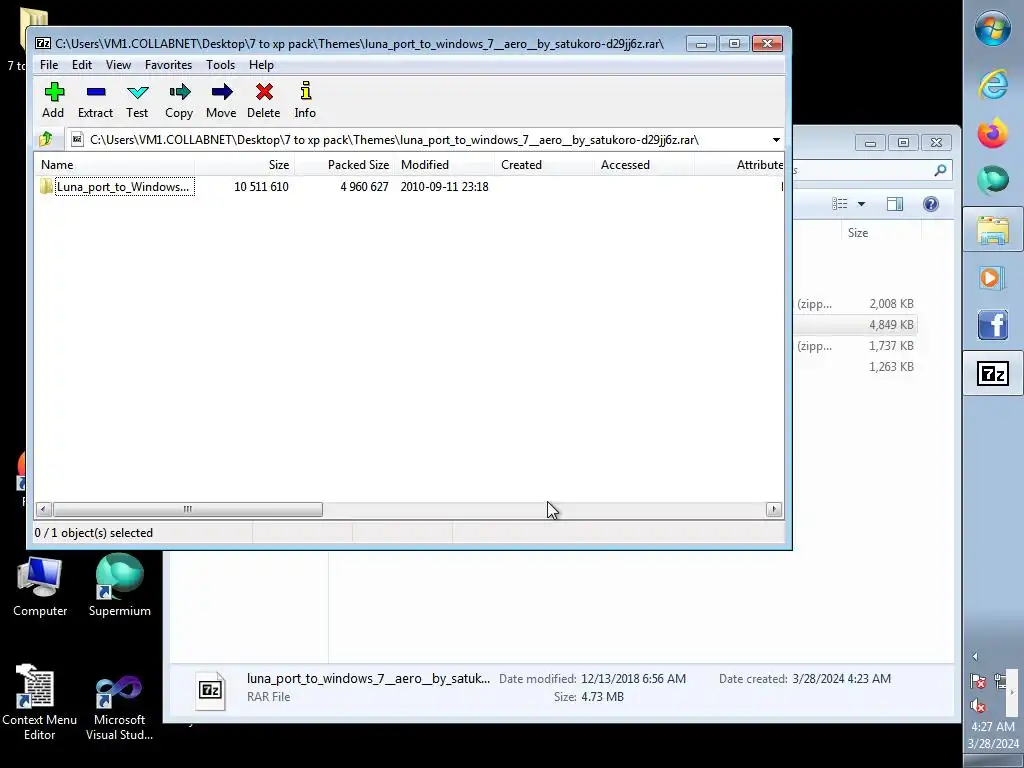
Task: Open the Favorites menu
Action: [168, 65]
